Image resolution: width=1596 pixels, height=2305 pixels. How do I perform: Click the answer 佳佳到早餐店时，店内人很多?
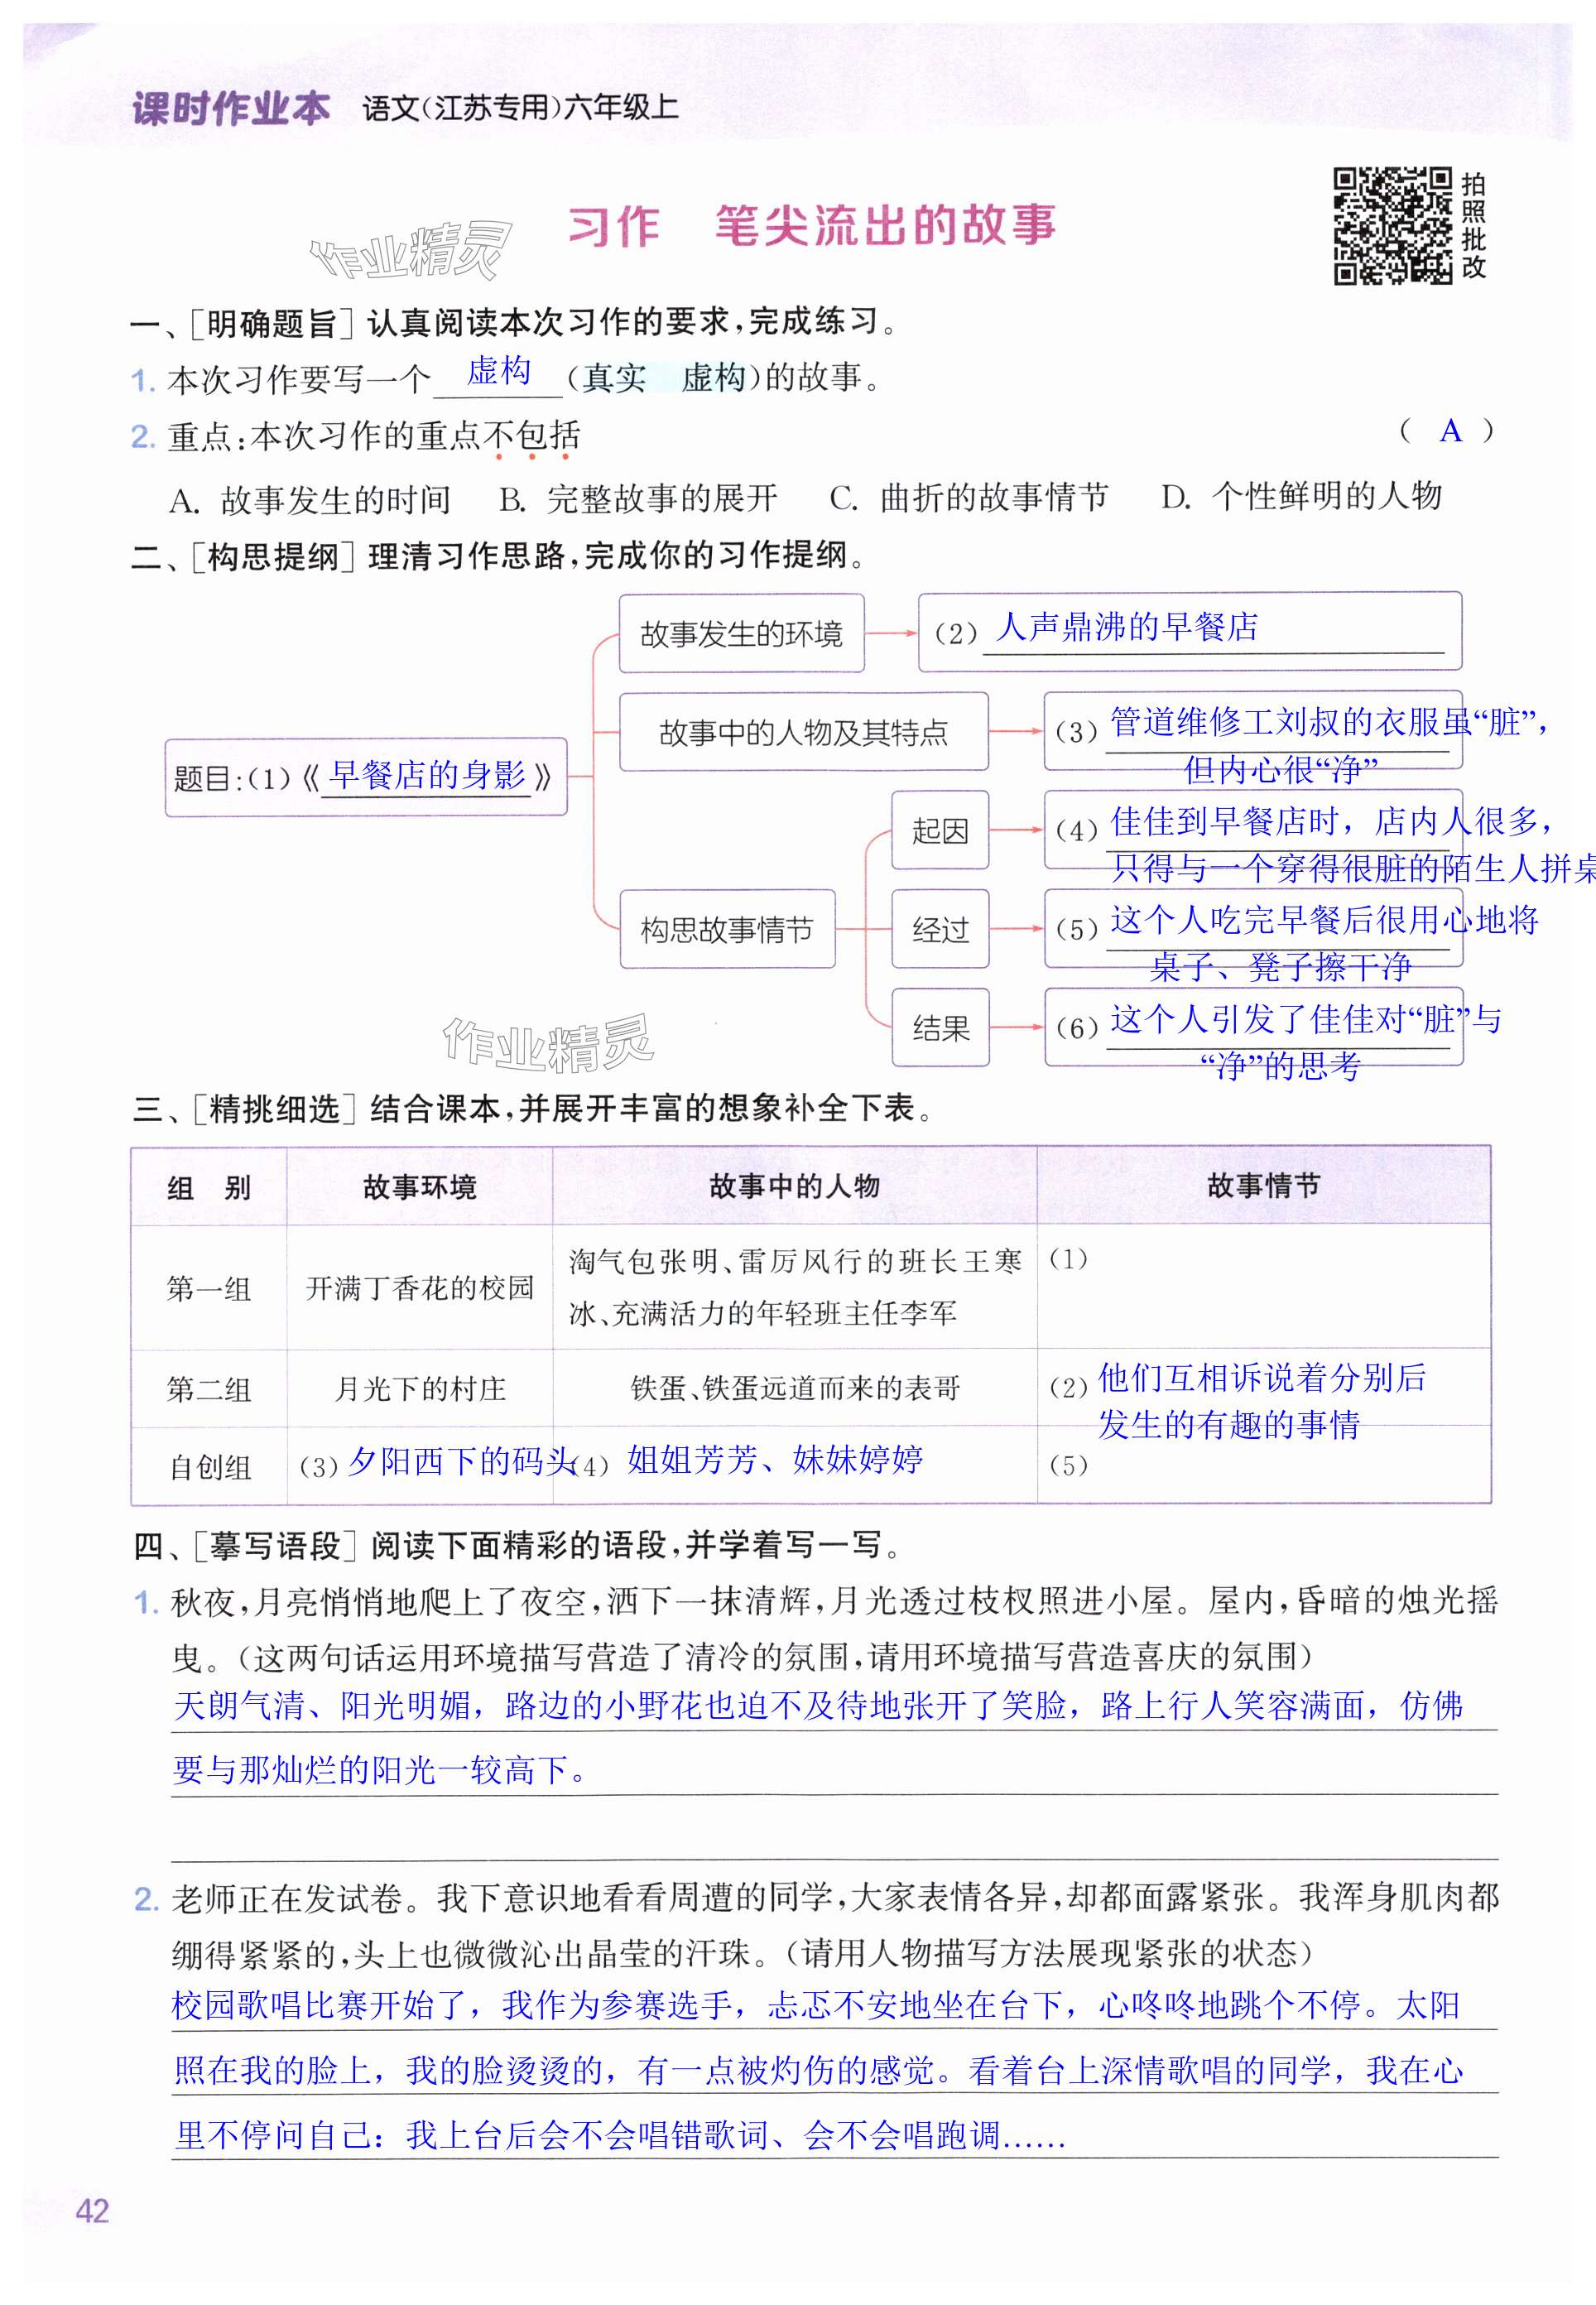click(1332, 821)
